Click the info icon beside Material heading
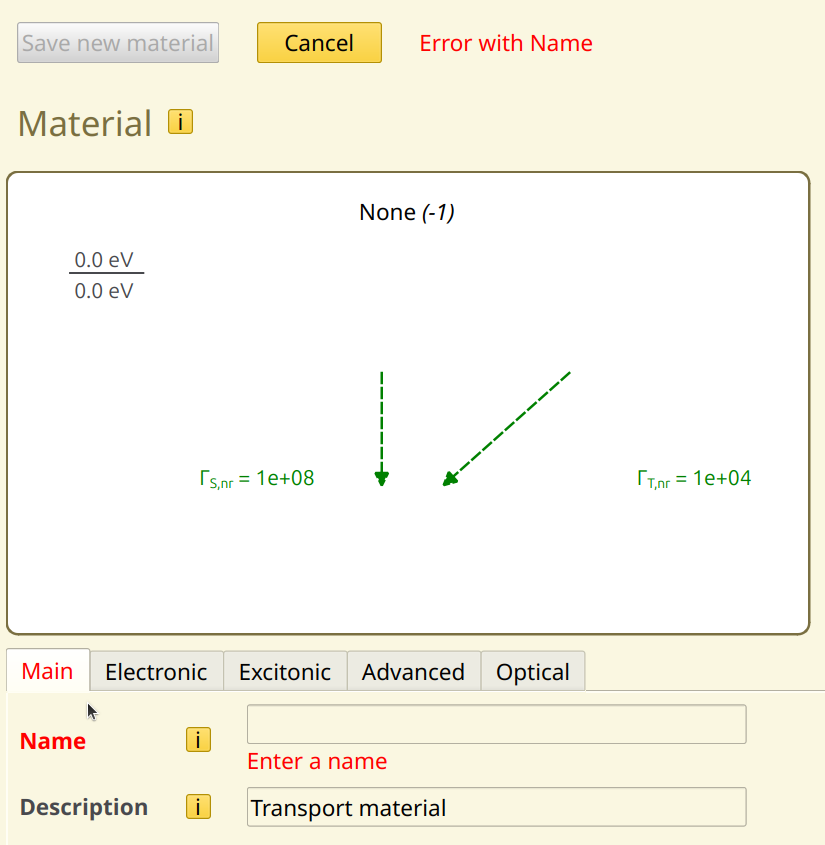Viewport: 825px width, 845px height. [180, 122]
